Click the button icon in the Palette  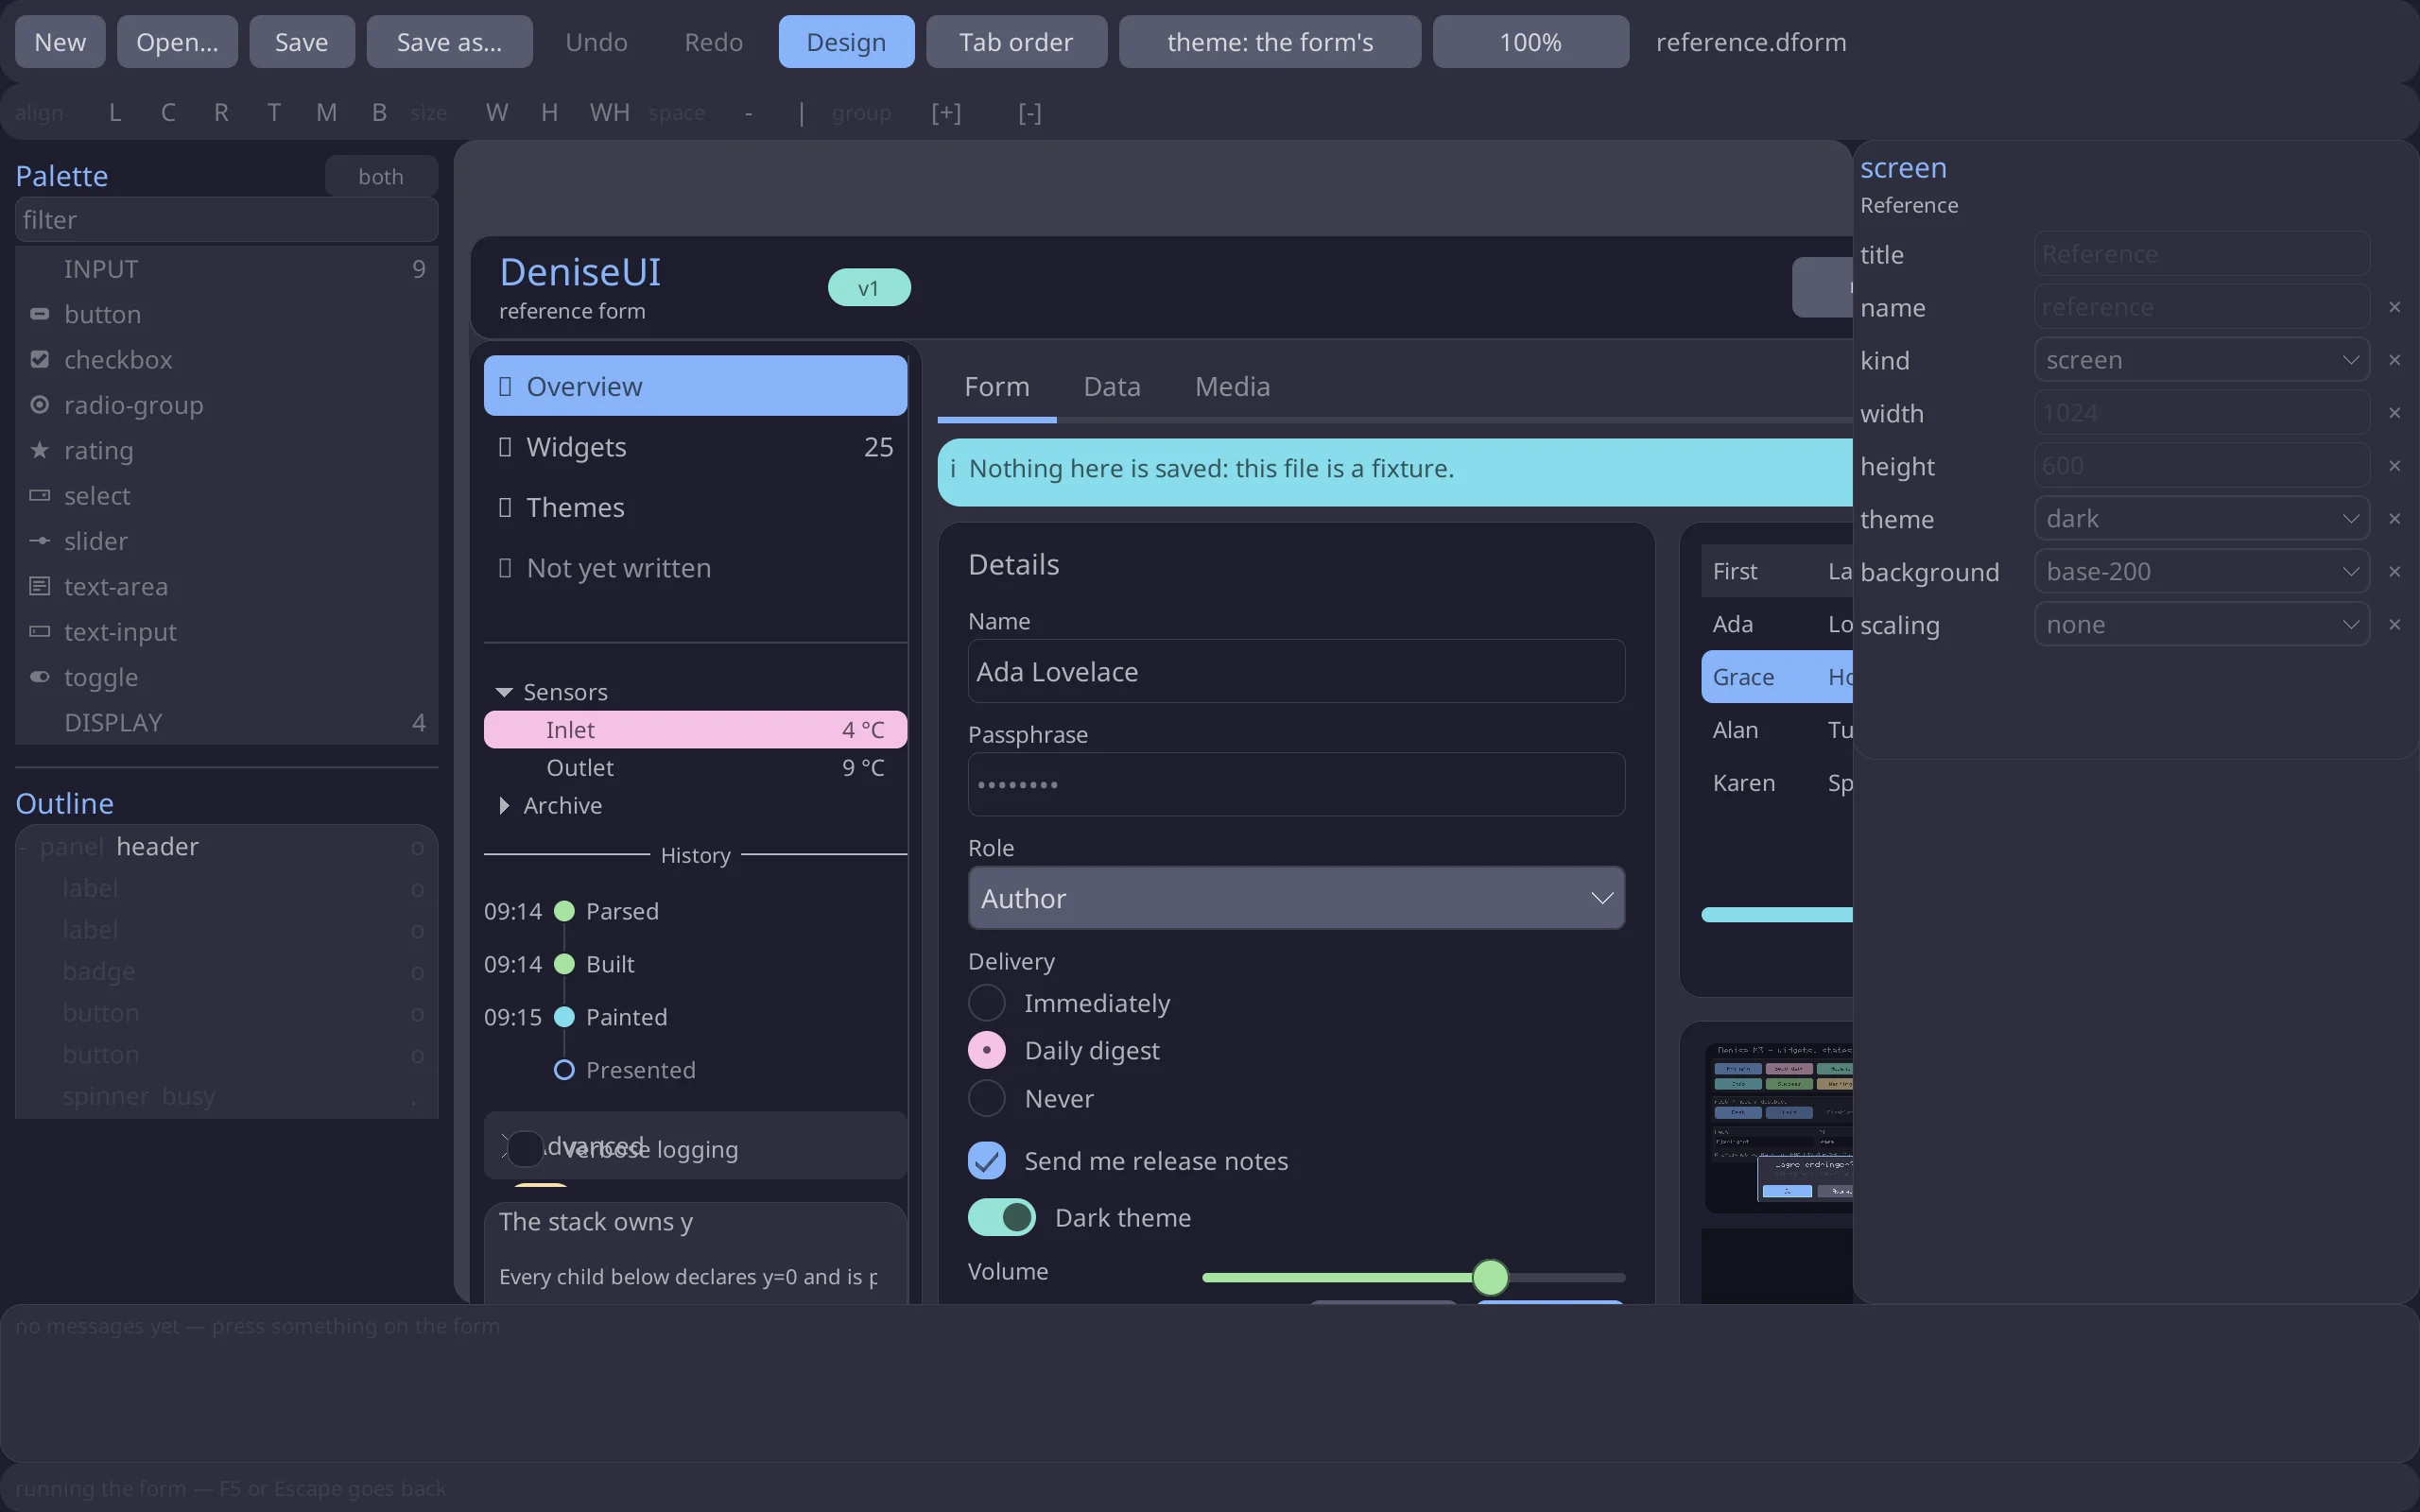[x=39, y=314]
